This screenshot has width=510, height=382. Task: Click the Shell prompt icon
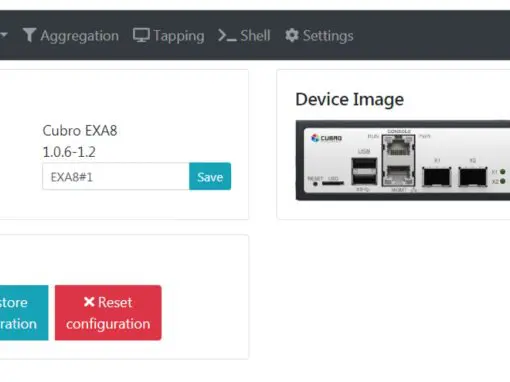pos(227,35)
